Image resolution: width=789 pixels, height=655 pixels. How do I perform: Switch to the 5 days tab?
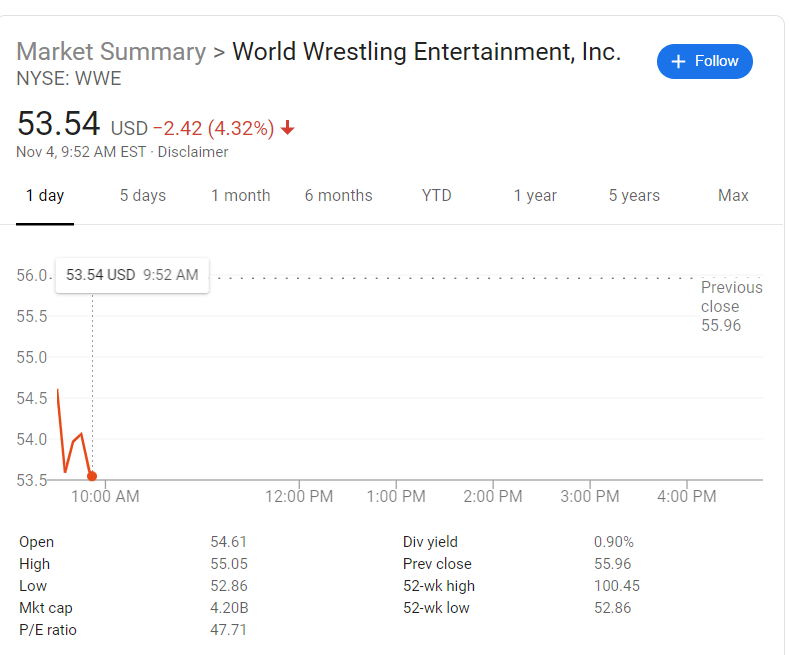[x=143, y=196]
